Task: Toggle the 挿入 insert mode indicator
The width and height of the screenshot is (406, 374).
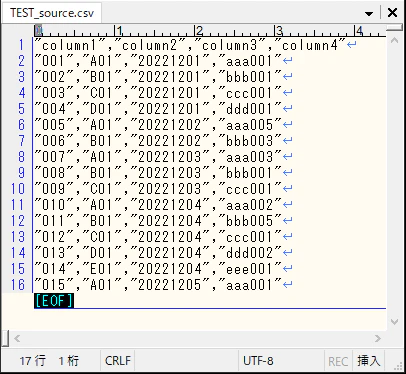Action: [x=369, y=361]
